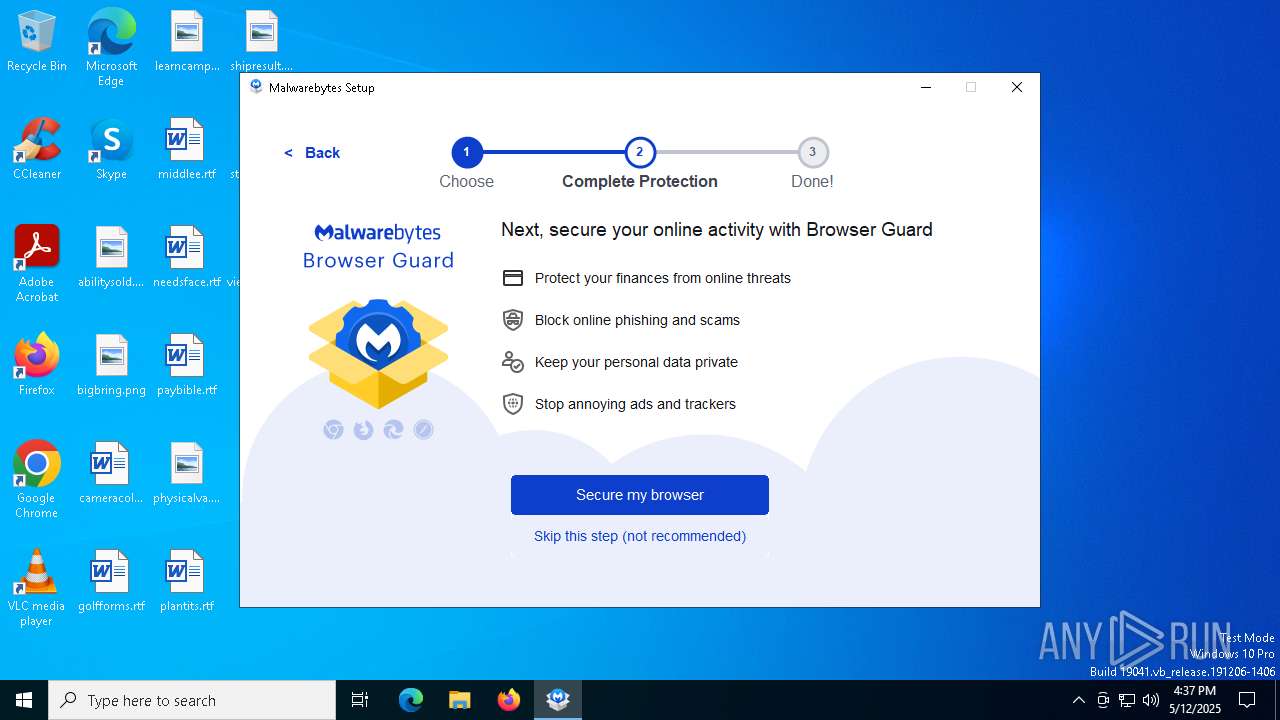This screenshot has height=720, width=1280.
Task: Select the paybible.rtf desktop file
Action: 186,365
